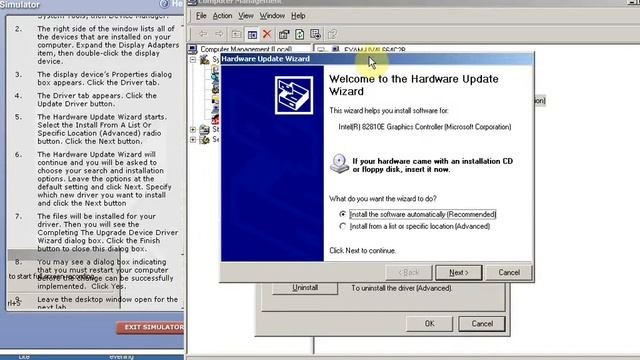Click simulator instruction step 5 text
The image size is (640, 360).
102,129
